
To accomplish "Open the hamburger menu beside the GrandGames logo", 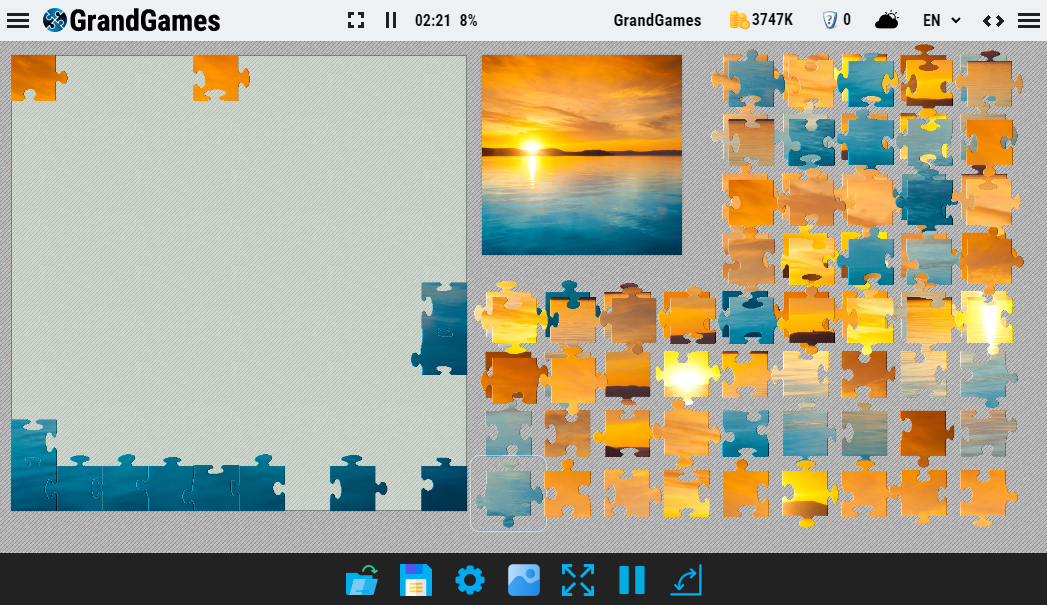I will [x=18, y=21].
